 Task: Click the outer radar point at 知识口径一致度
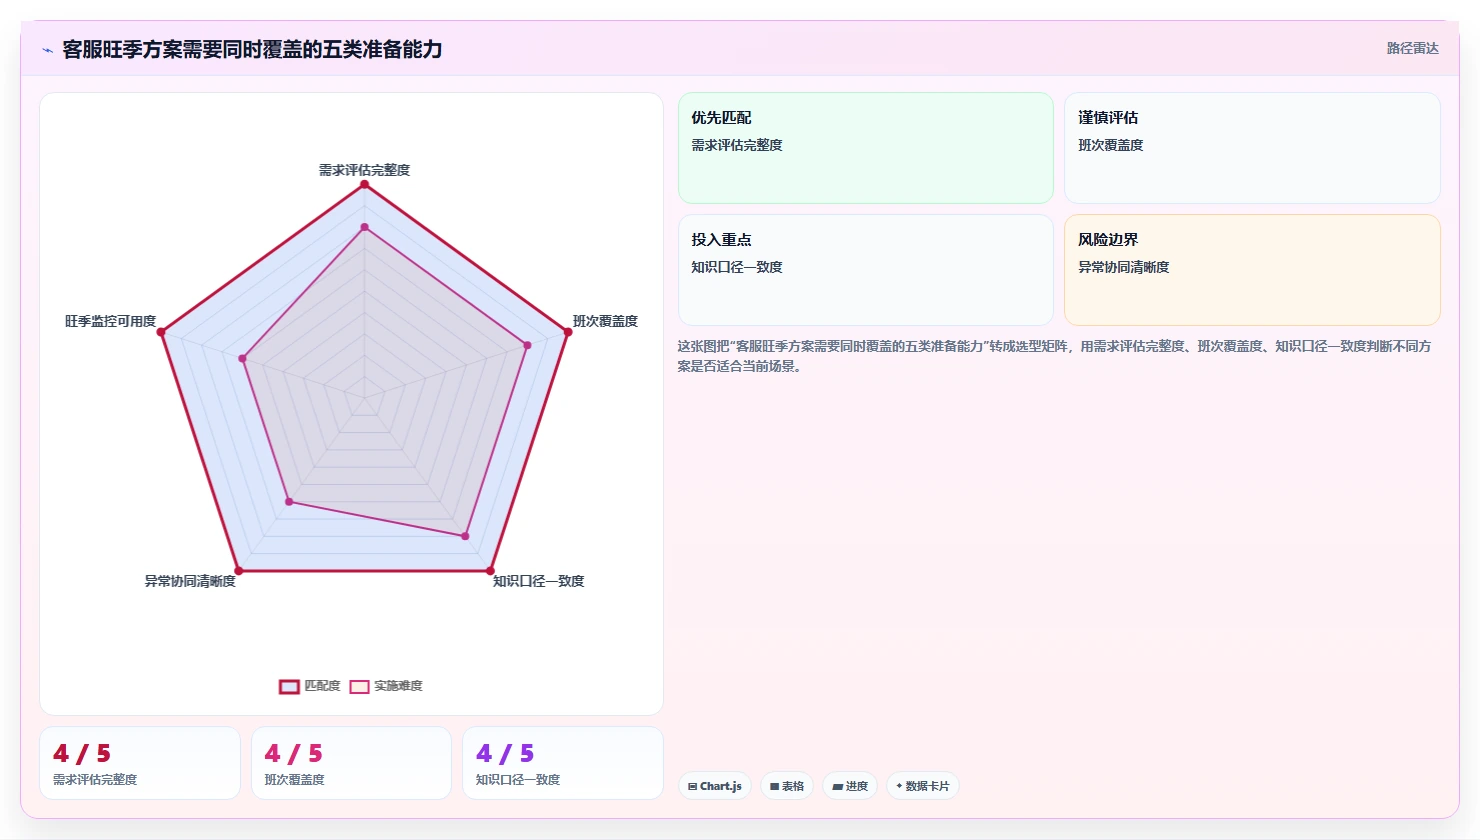(490, 571)
